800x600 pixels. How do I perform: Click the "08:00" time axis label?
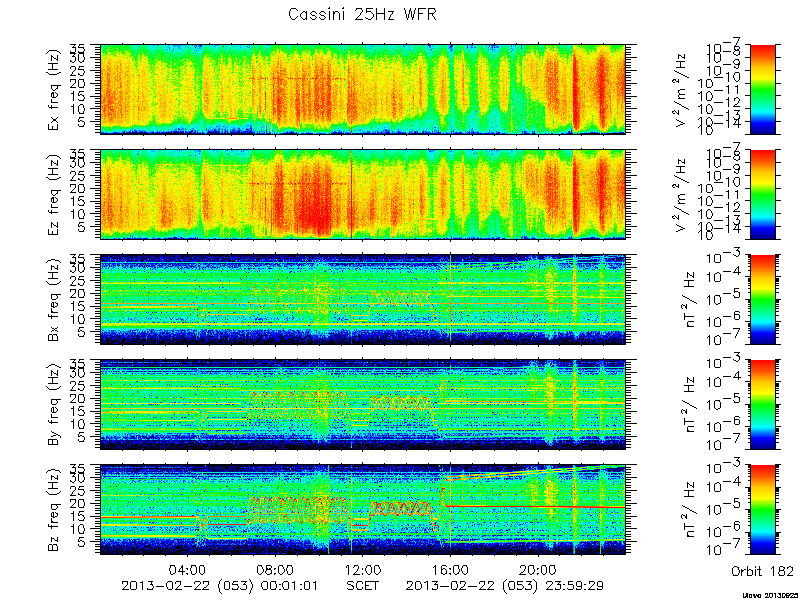pyautogui.click(x=276, y=568)
